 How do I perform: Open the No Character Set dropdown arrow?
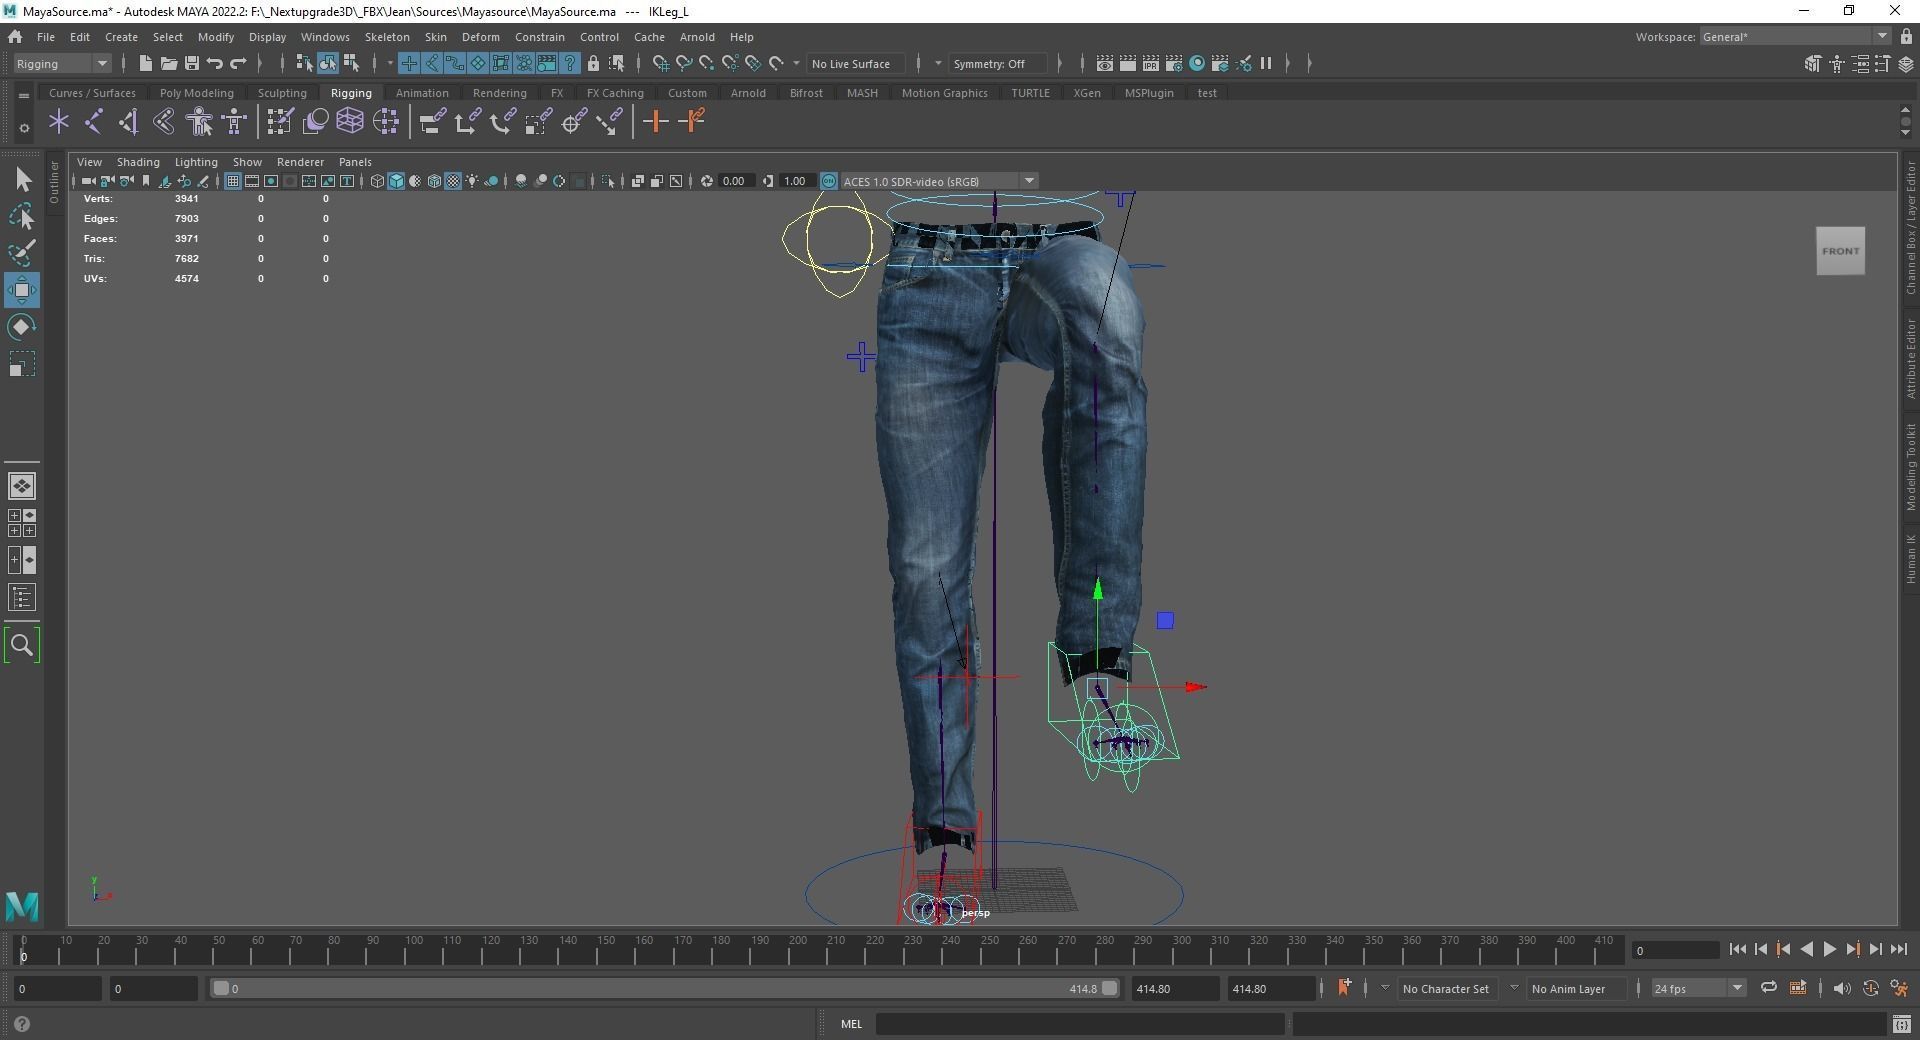click(1385, 988)
